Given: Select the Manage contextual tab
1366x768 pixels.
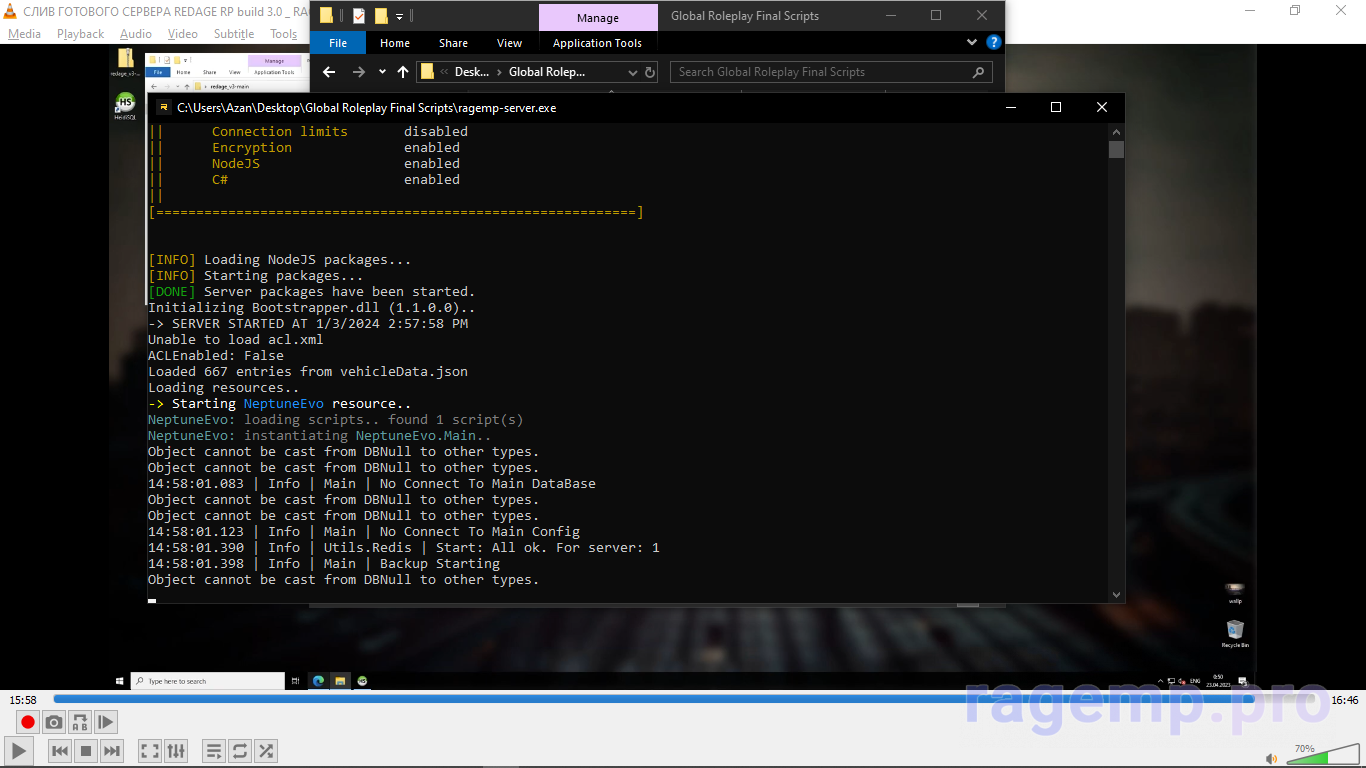Looking at the screenshot, I should (598, 18).
